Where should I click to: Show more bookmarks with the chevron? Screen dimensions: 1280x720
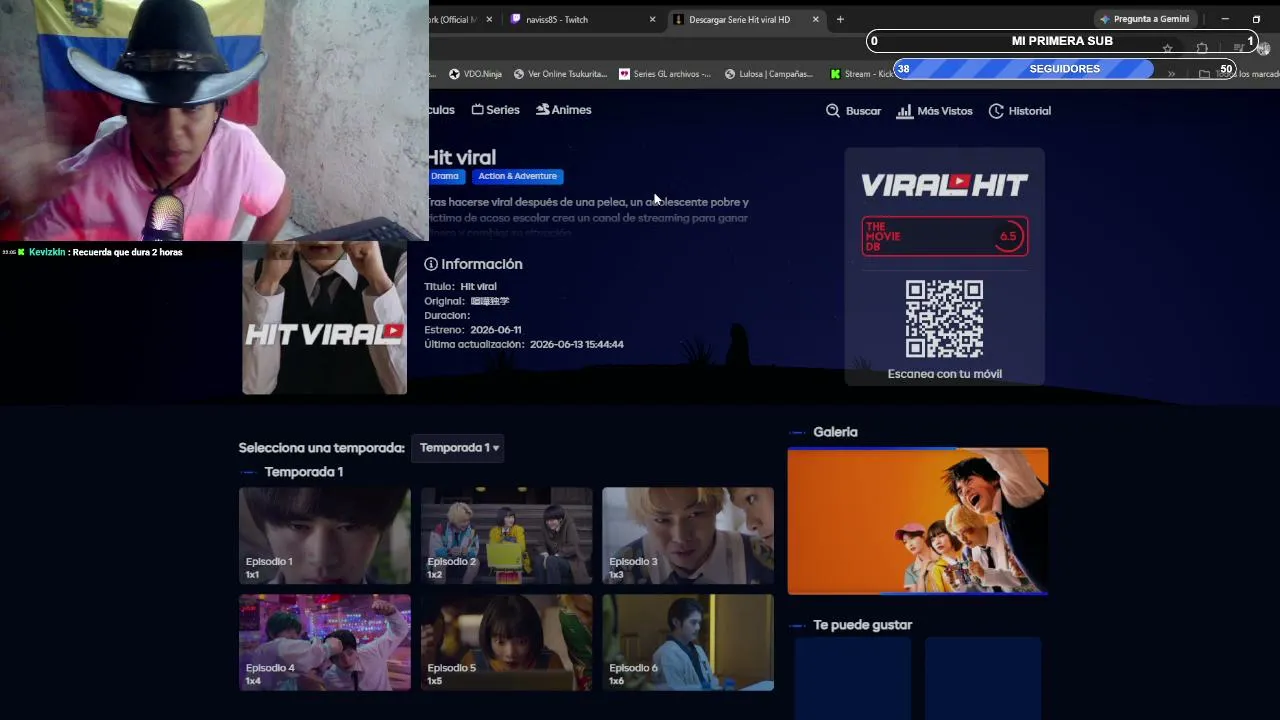pos(1171,74)
